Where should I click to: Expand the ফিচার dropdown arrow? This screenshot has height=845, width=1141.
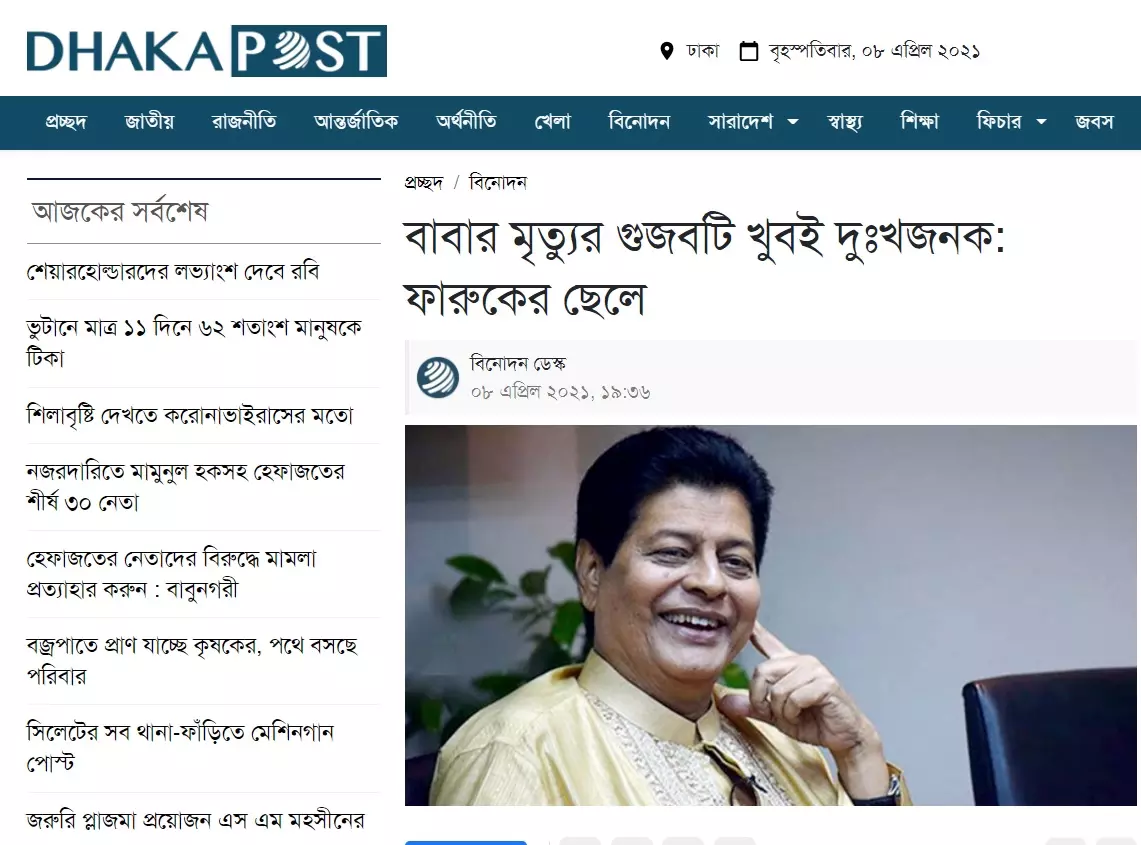(x=1041, y=122)
